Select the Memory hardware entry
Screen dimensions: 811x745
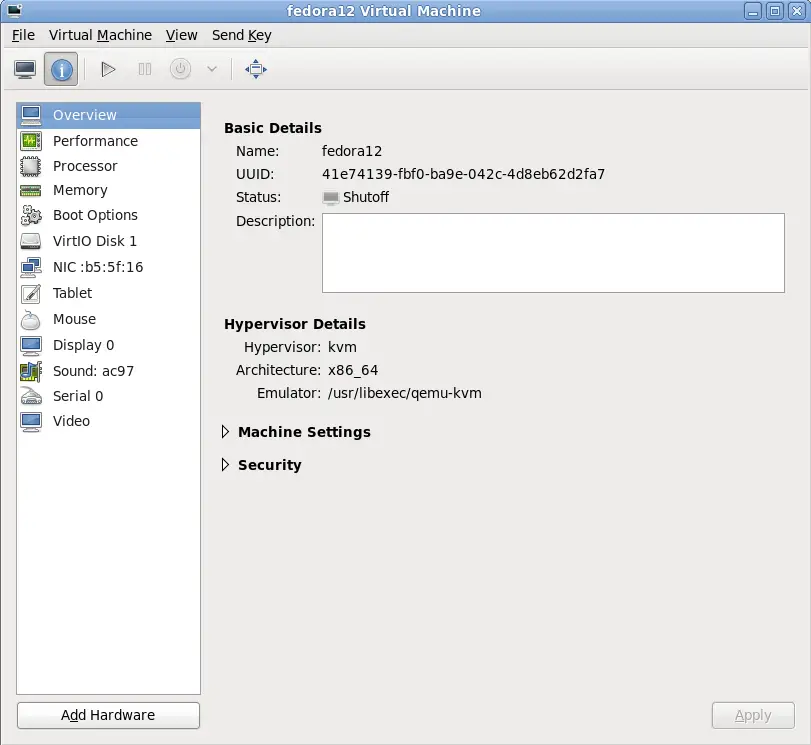click(x=80, y=190)
